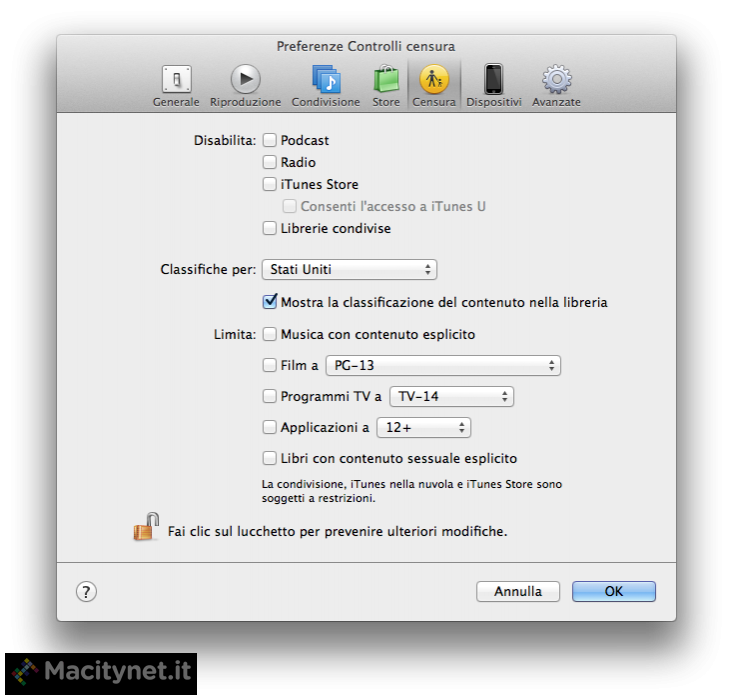The width and height of the screenshot is (733, 700).
Task: Restrict Libri con contenuto sessuale esplicito
Action: point(270,458)
